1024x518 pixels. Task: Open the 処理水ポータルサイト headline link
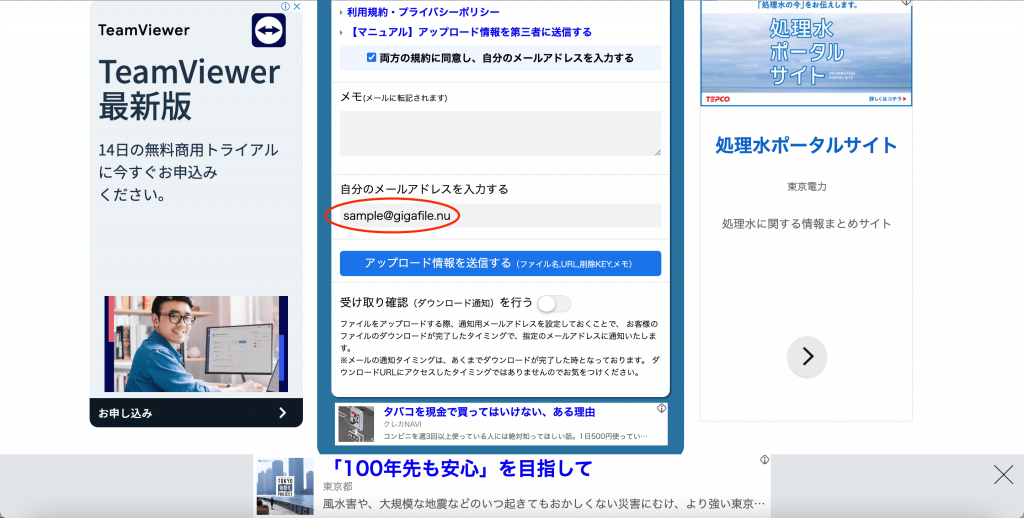(x=806, y=145)
